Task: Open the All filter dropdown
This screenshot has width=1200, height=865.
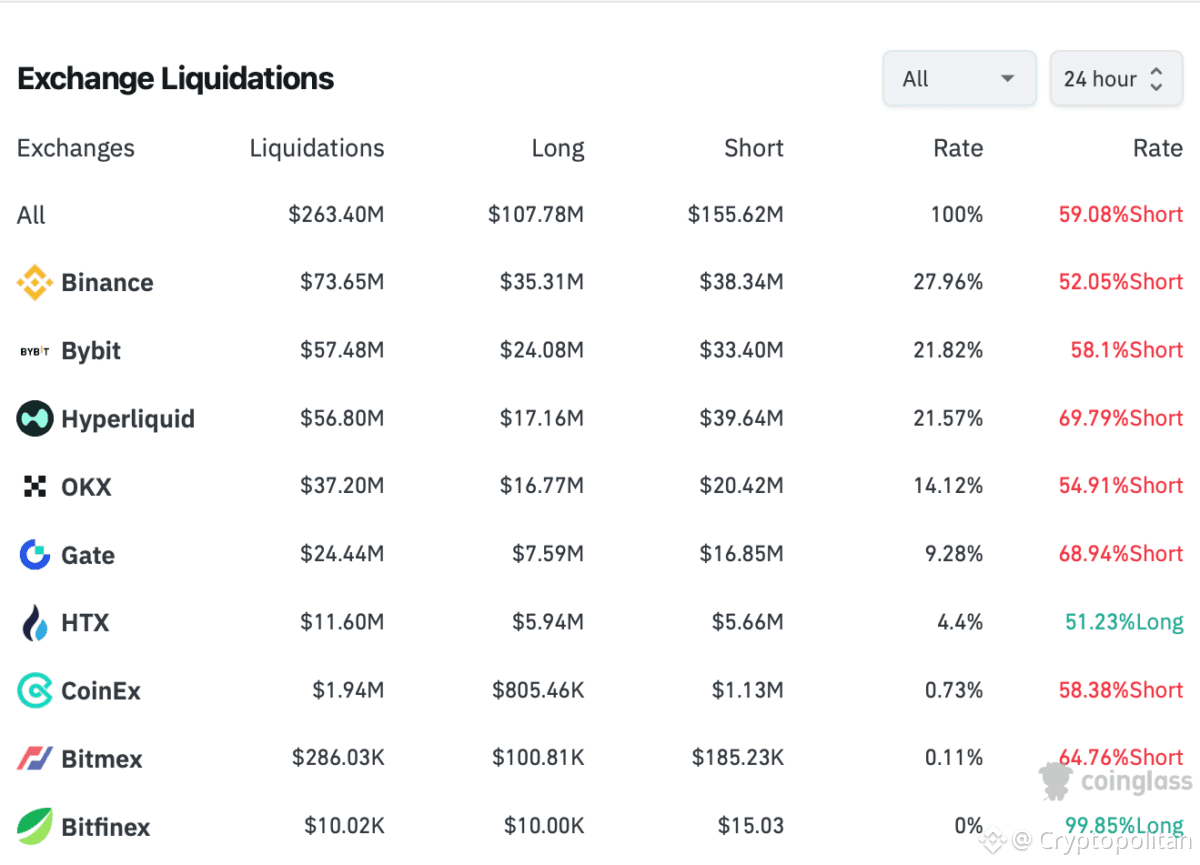Action: coord(959,79)
